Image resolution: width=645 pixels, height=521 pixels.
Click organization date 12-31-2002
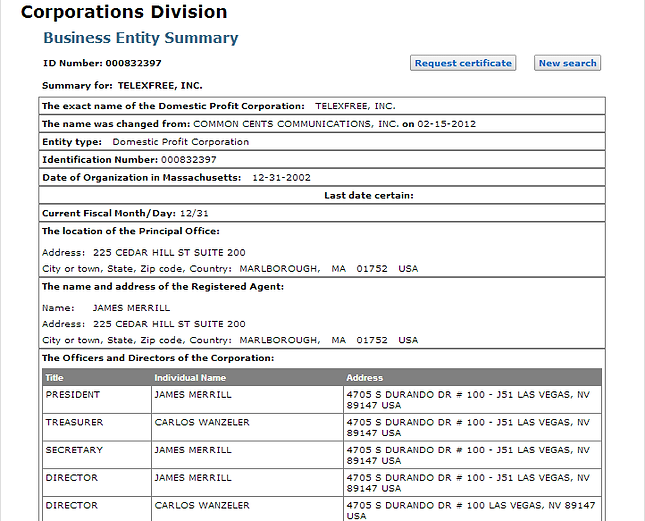(x=281, y=178)
